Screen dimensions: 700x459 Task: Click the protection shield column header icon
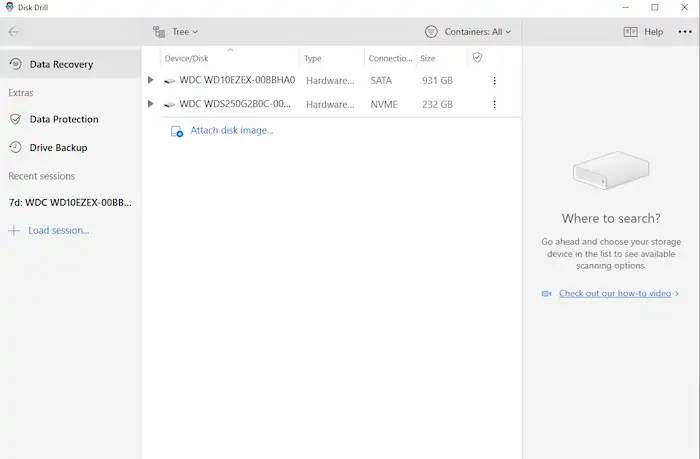coord(477,58)
